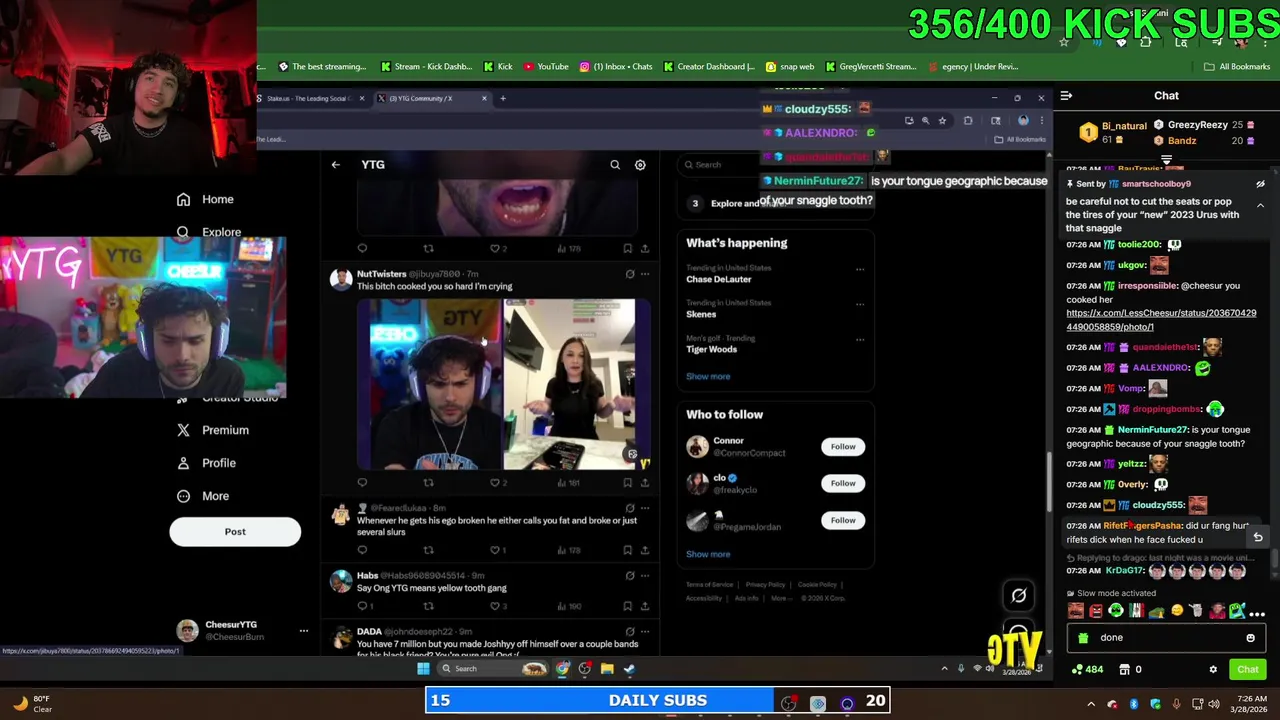Expand the gifter leaderboard in chat
This screenshot has width=1280, height=720.
[1166, 158]
